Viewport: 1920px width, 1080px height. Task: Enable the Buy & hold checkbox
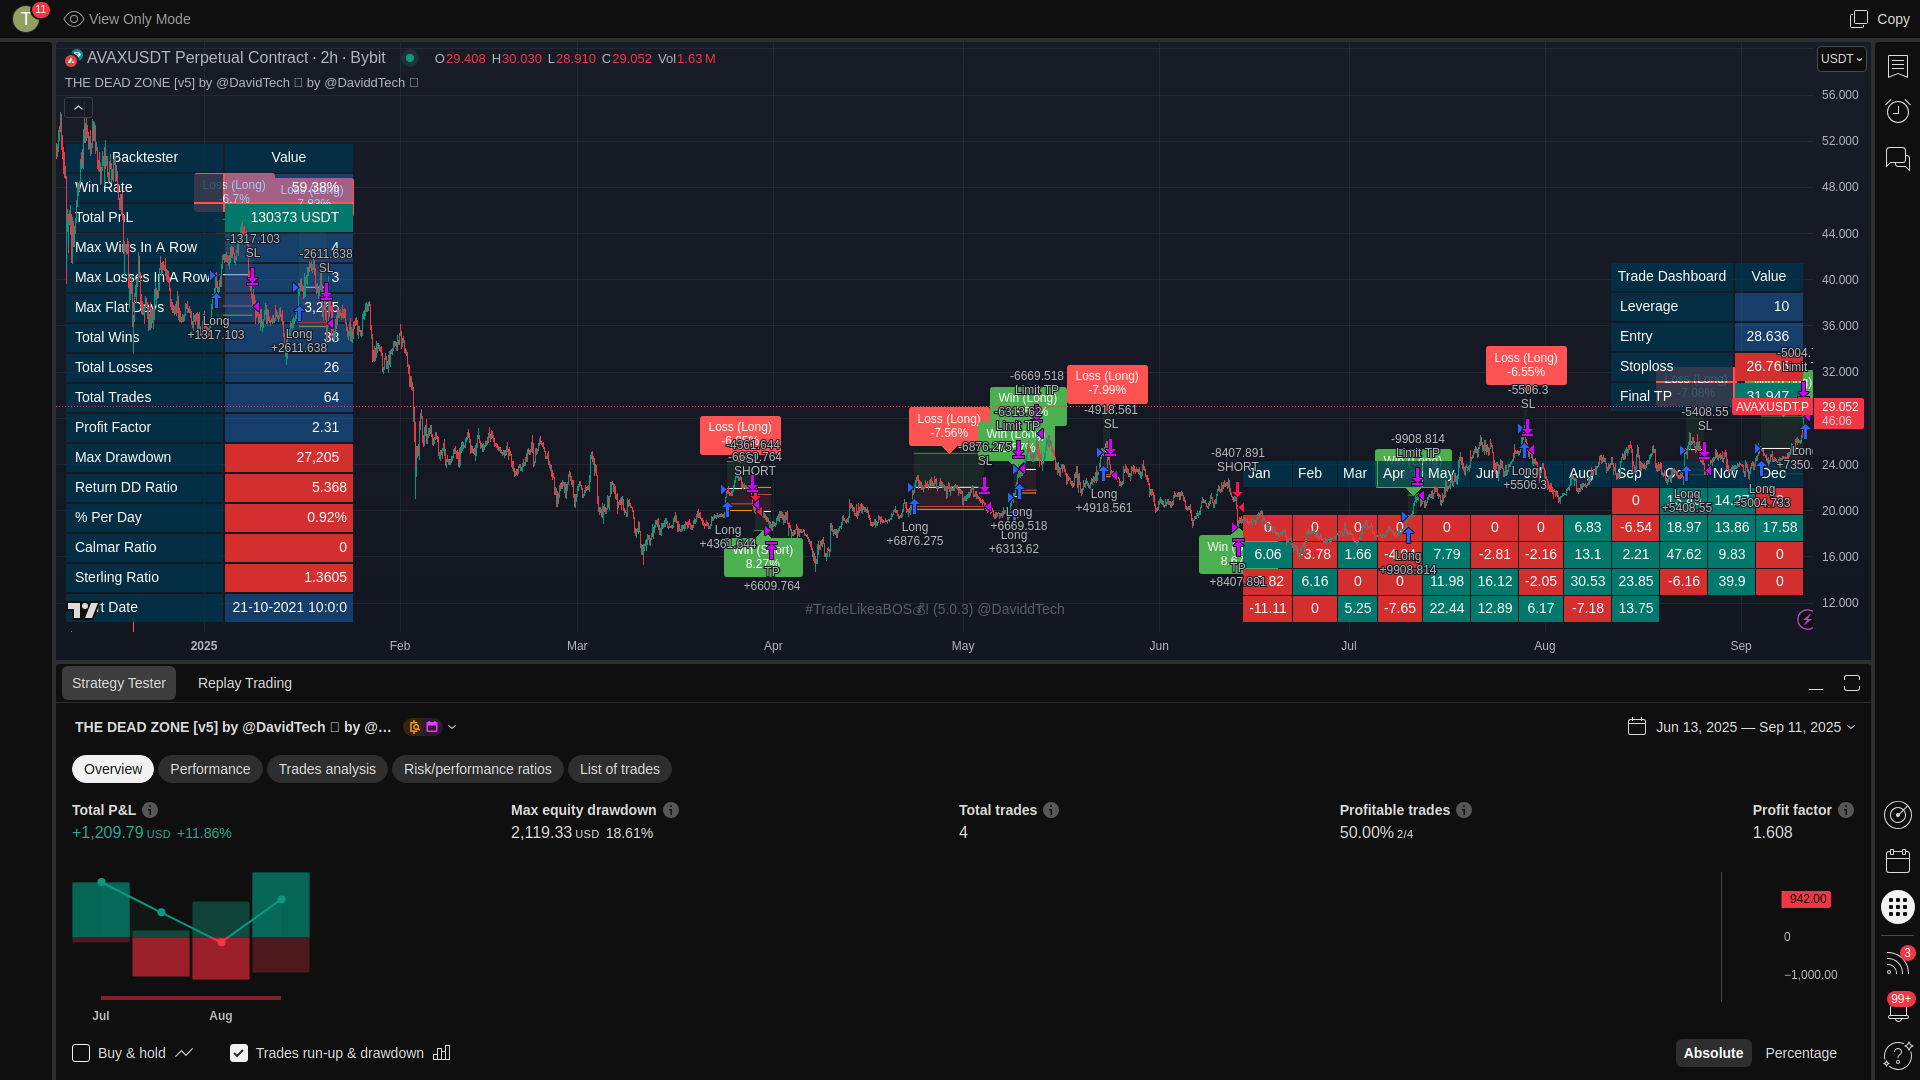pyautogui.click(x=81, y=1053)
